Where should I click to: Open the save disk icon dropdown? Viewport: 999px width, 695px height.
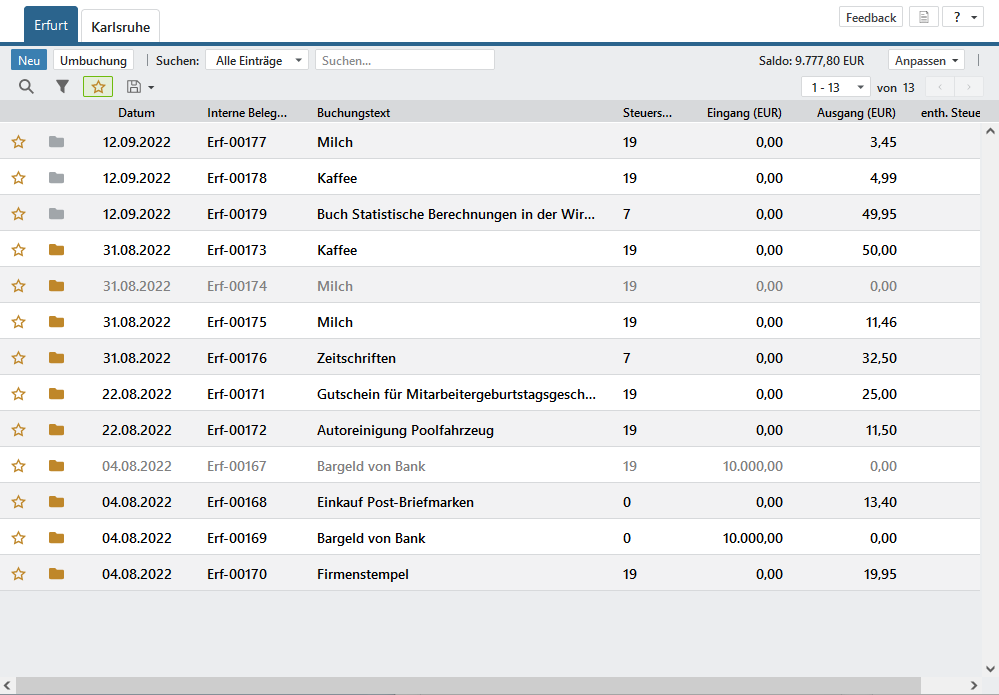(x=140, y=87)
